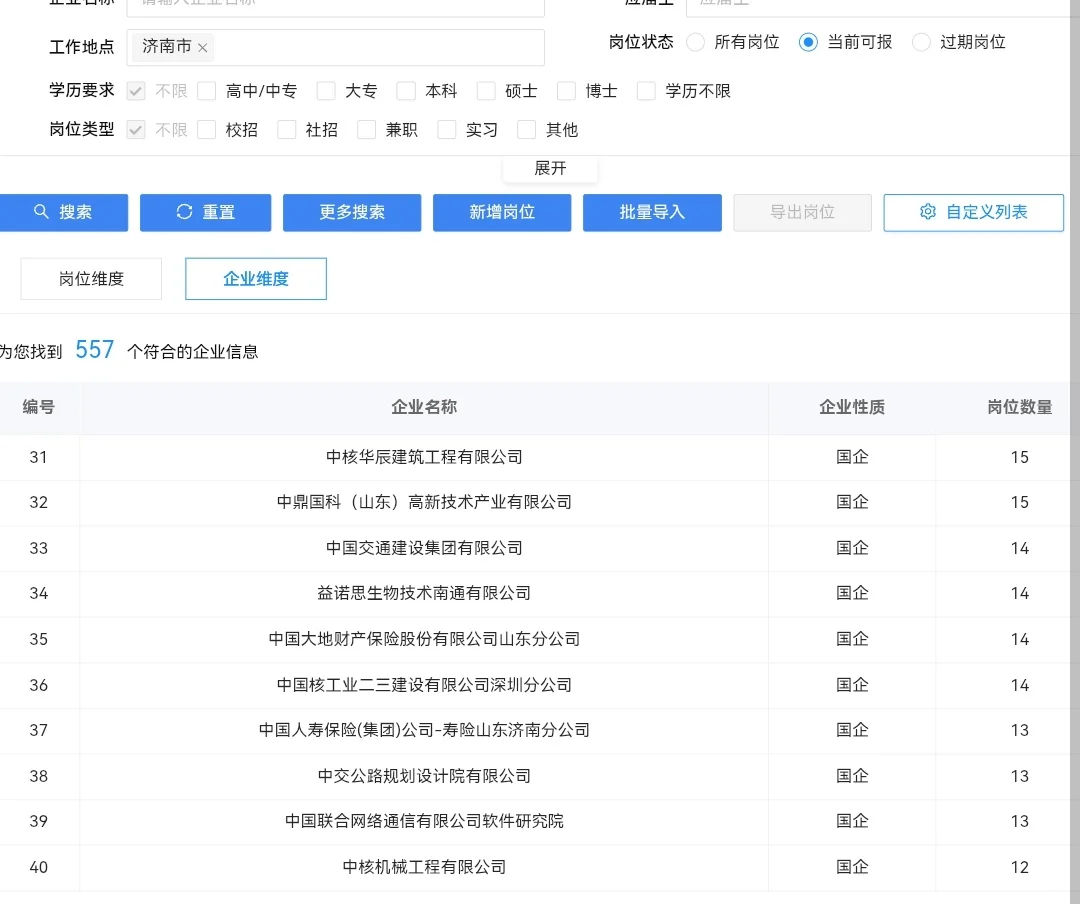
Task: Click 国企 cell for 中交公路规划设计院
Action: coord(852,777)
